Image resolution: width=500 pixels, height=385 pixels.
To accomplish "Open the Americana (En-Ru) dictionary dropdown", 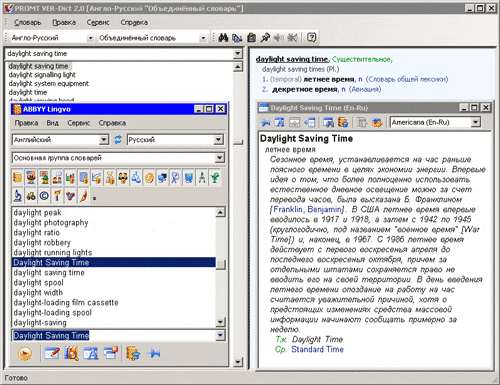I will click(x=476, y=122).
